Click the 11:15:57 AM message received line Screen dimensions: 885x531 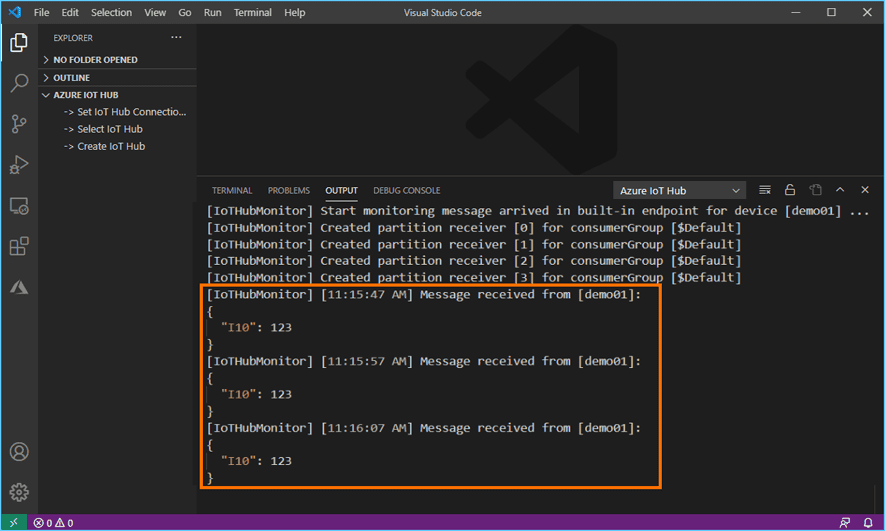point(424,361)
